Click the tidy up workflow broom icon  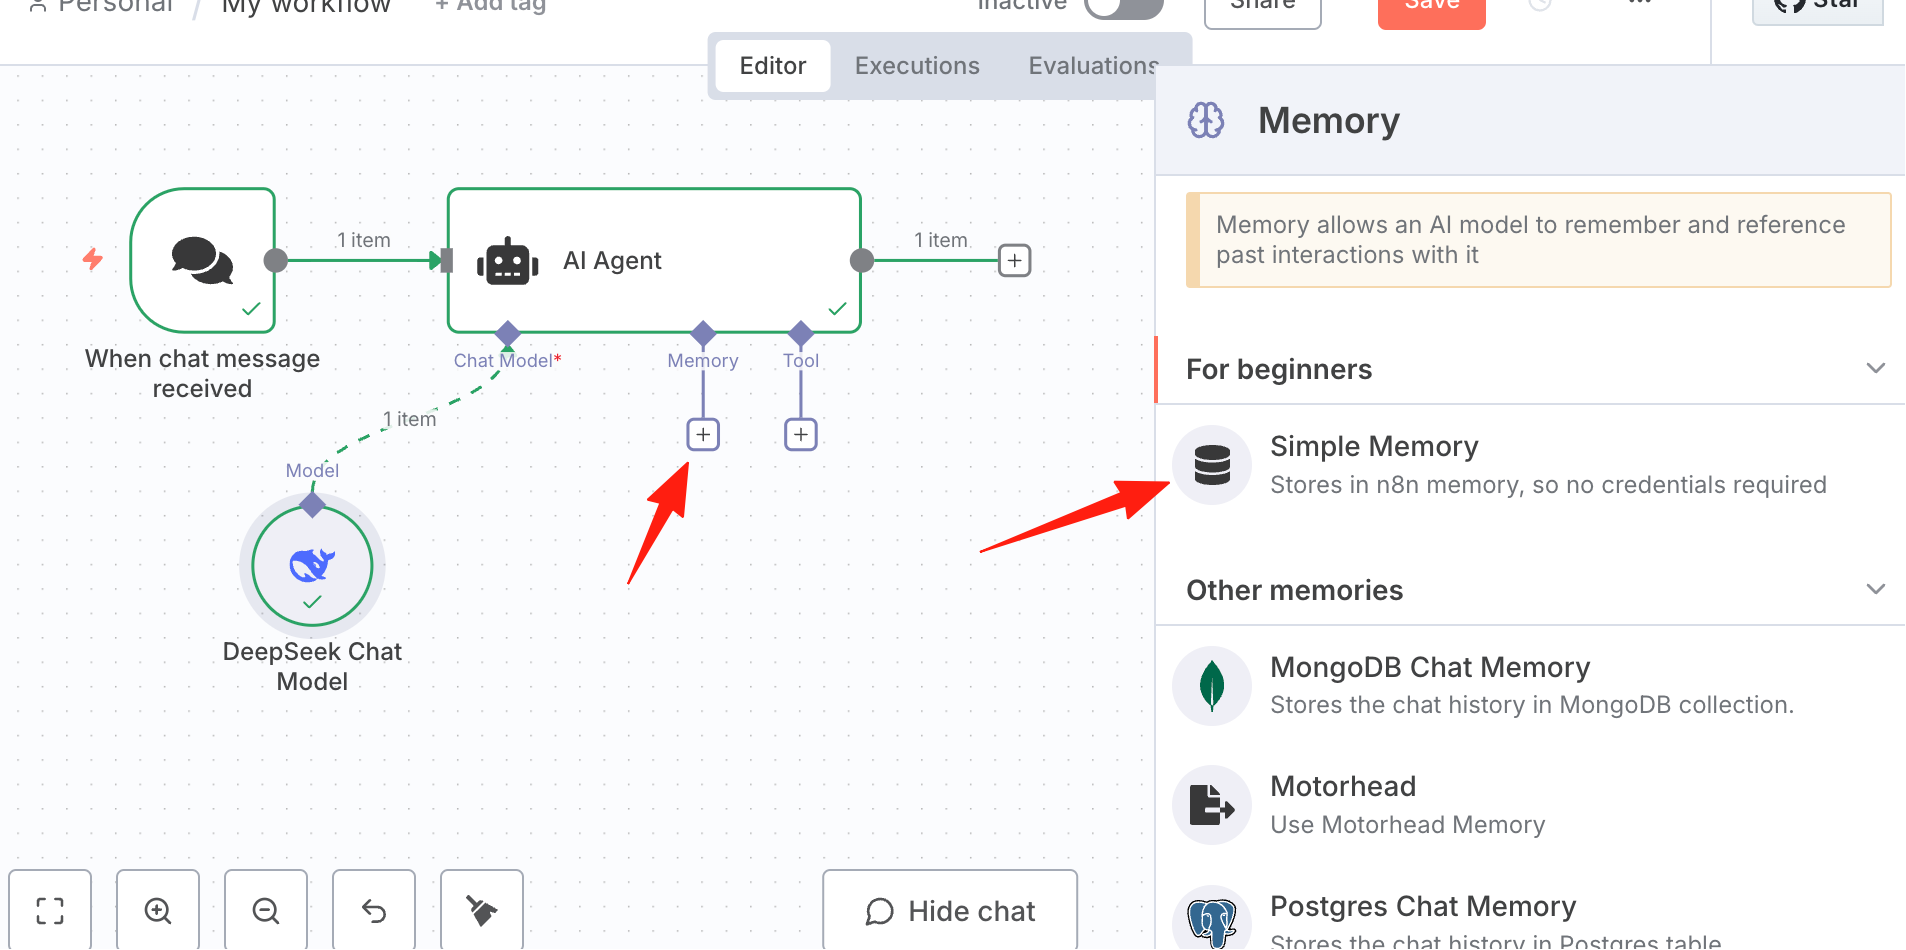click(x=482, y=910)
